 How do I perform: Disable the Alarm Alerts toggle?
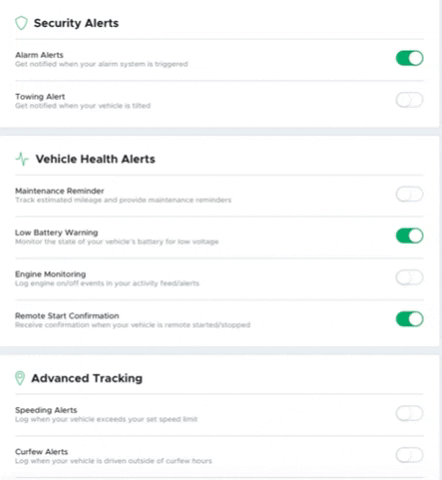410,58
